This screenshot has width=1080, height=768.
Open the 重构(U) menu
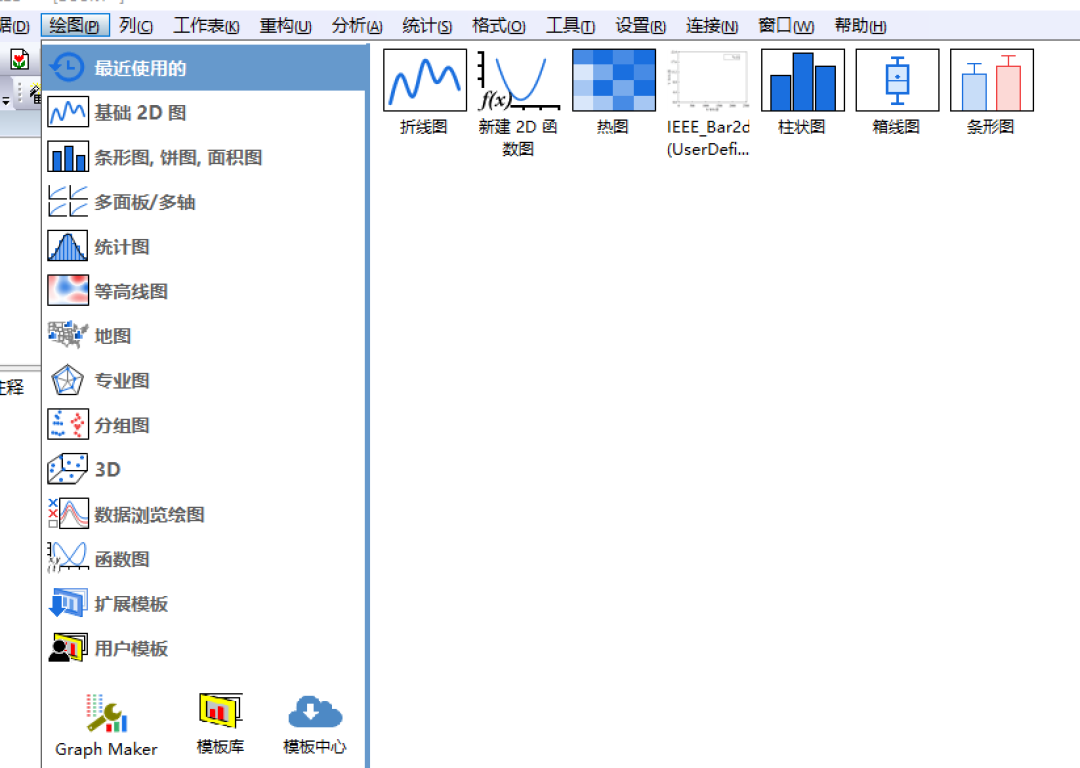[x=285, y=25]
